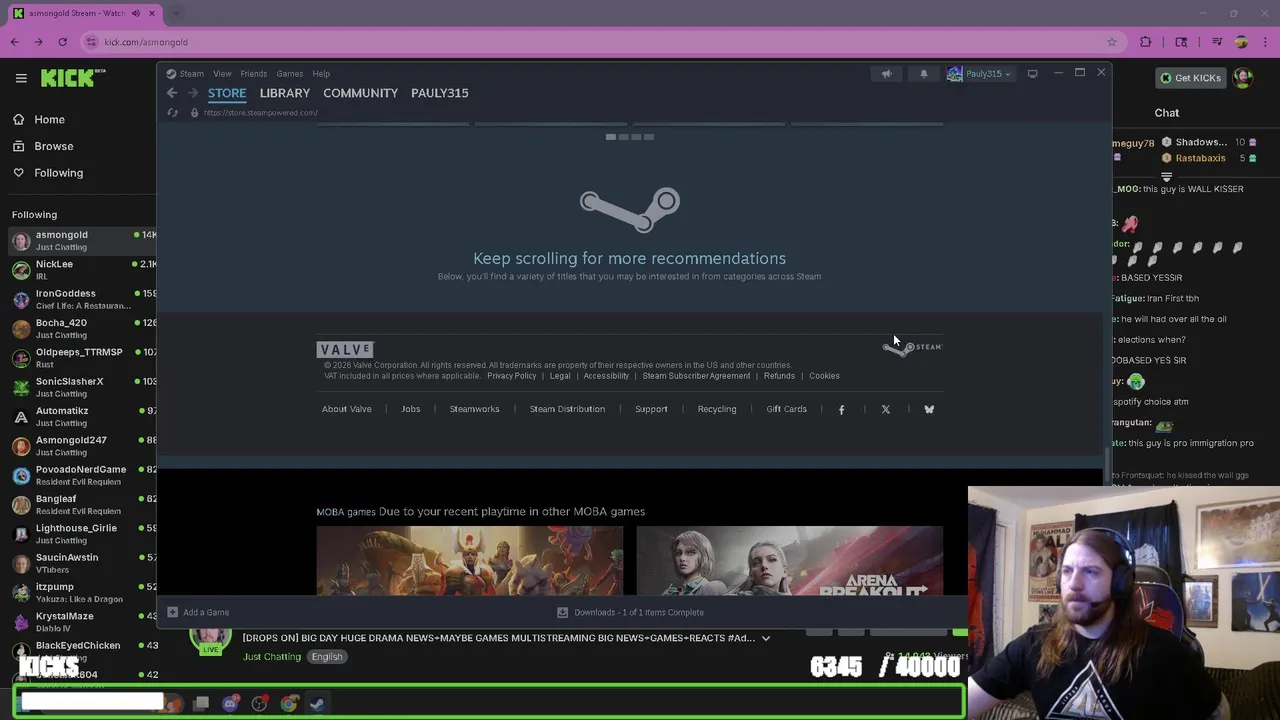Open the Refunds link
Image resolution: width=1280 pixels, height=720 pixels.
click(x=779, y=376)
